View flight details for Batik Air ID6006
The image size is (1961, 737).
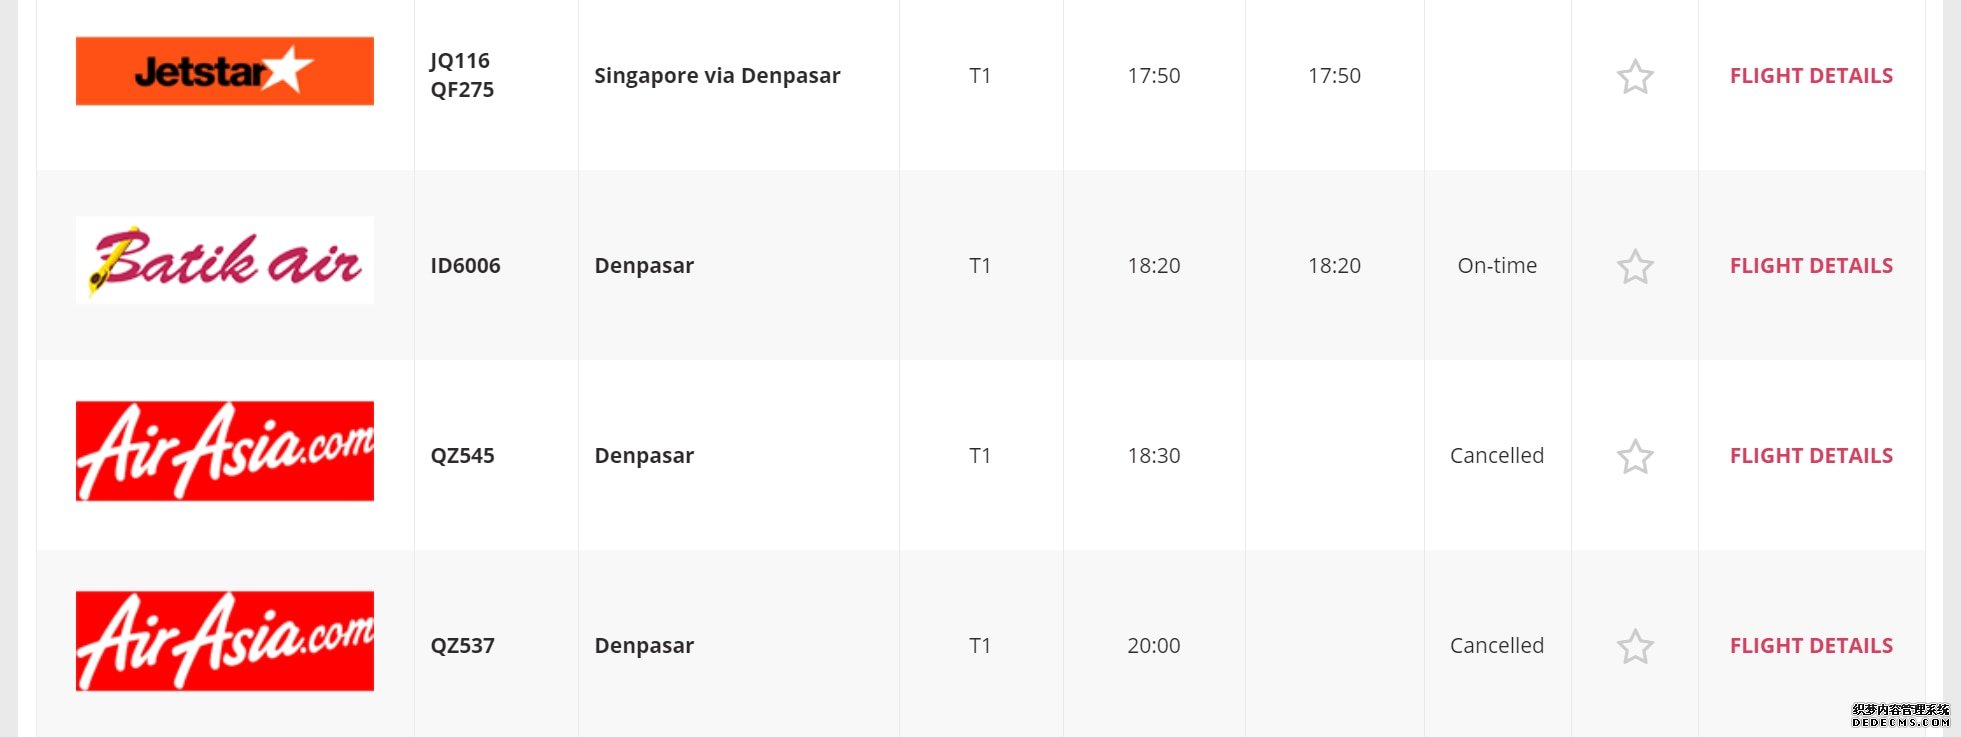click(1811, 266)
